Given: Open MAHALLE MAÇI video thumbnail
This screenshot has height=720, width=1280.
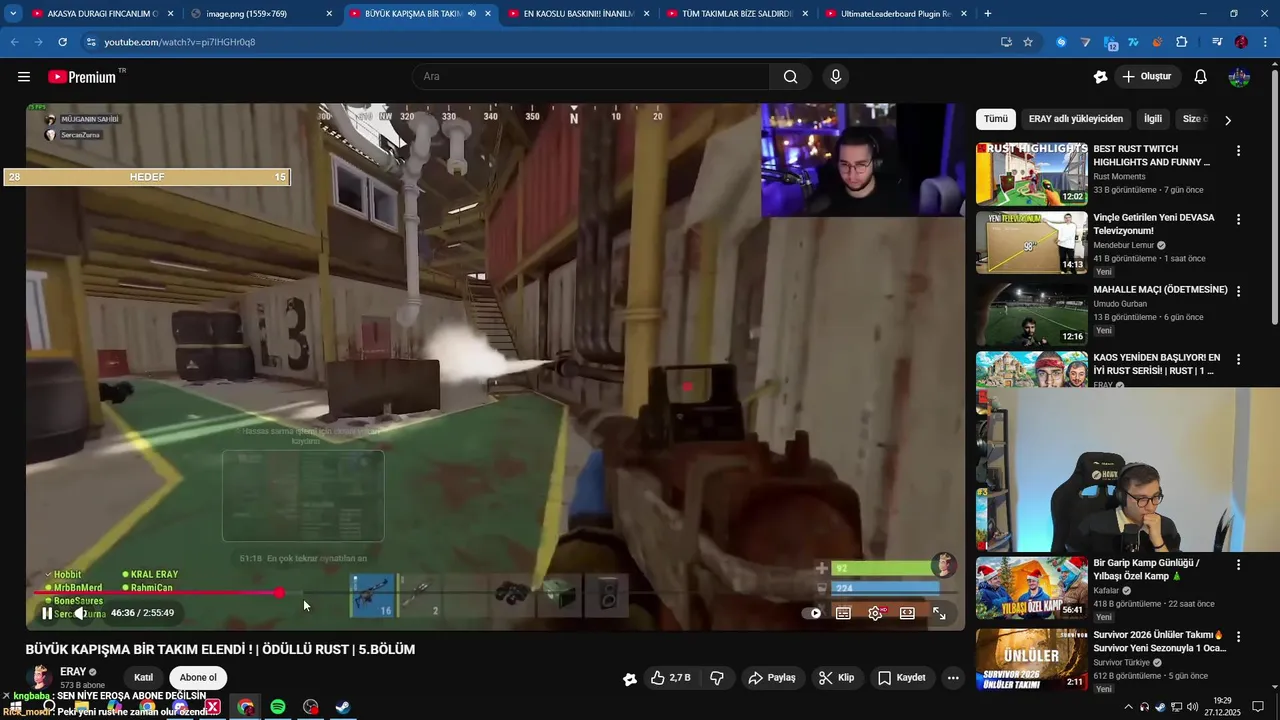Looking at the screenshot, I should 1032,314.
